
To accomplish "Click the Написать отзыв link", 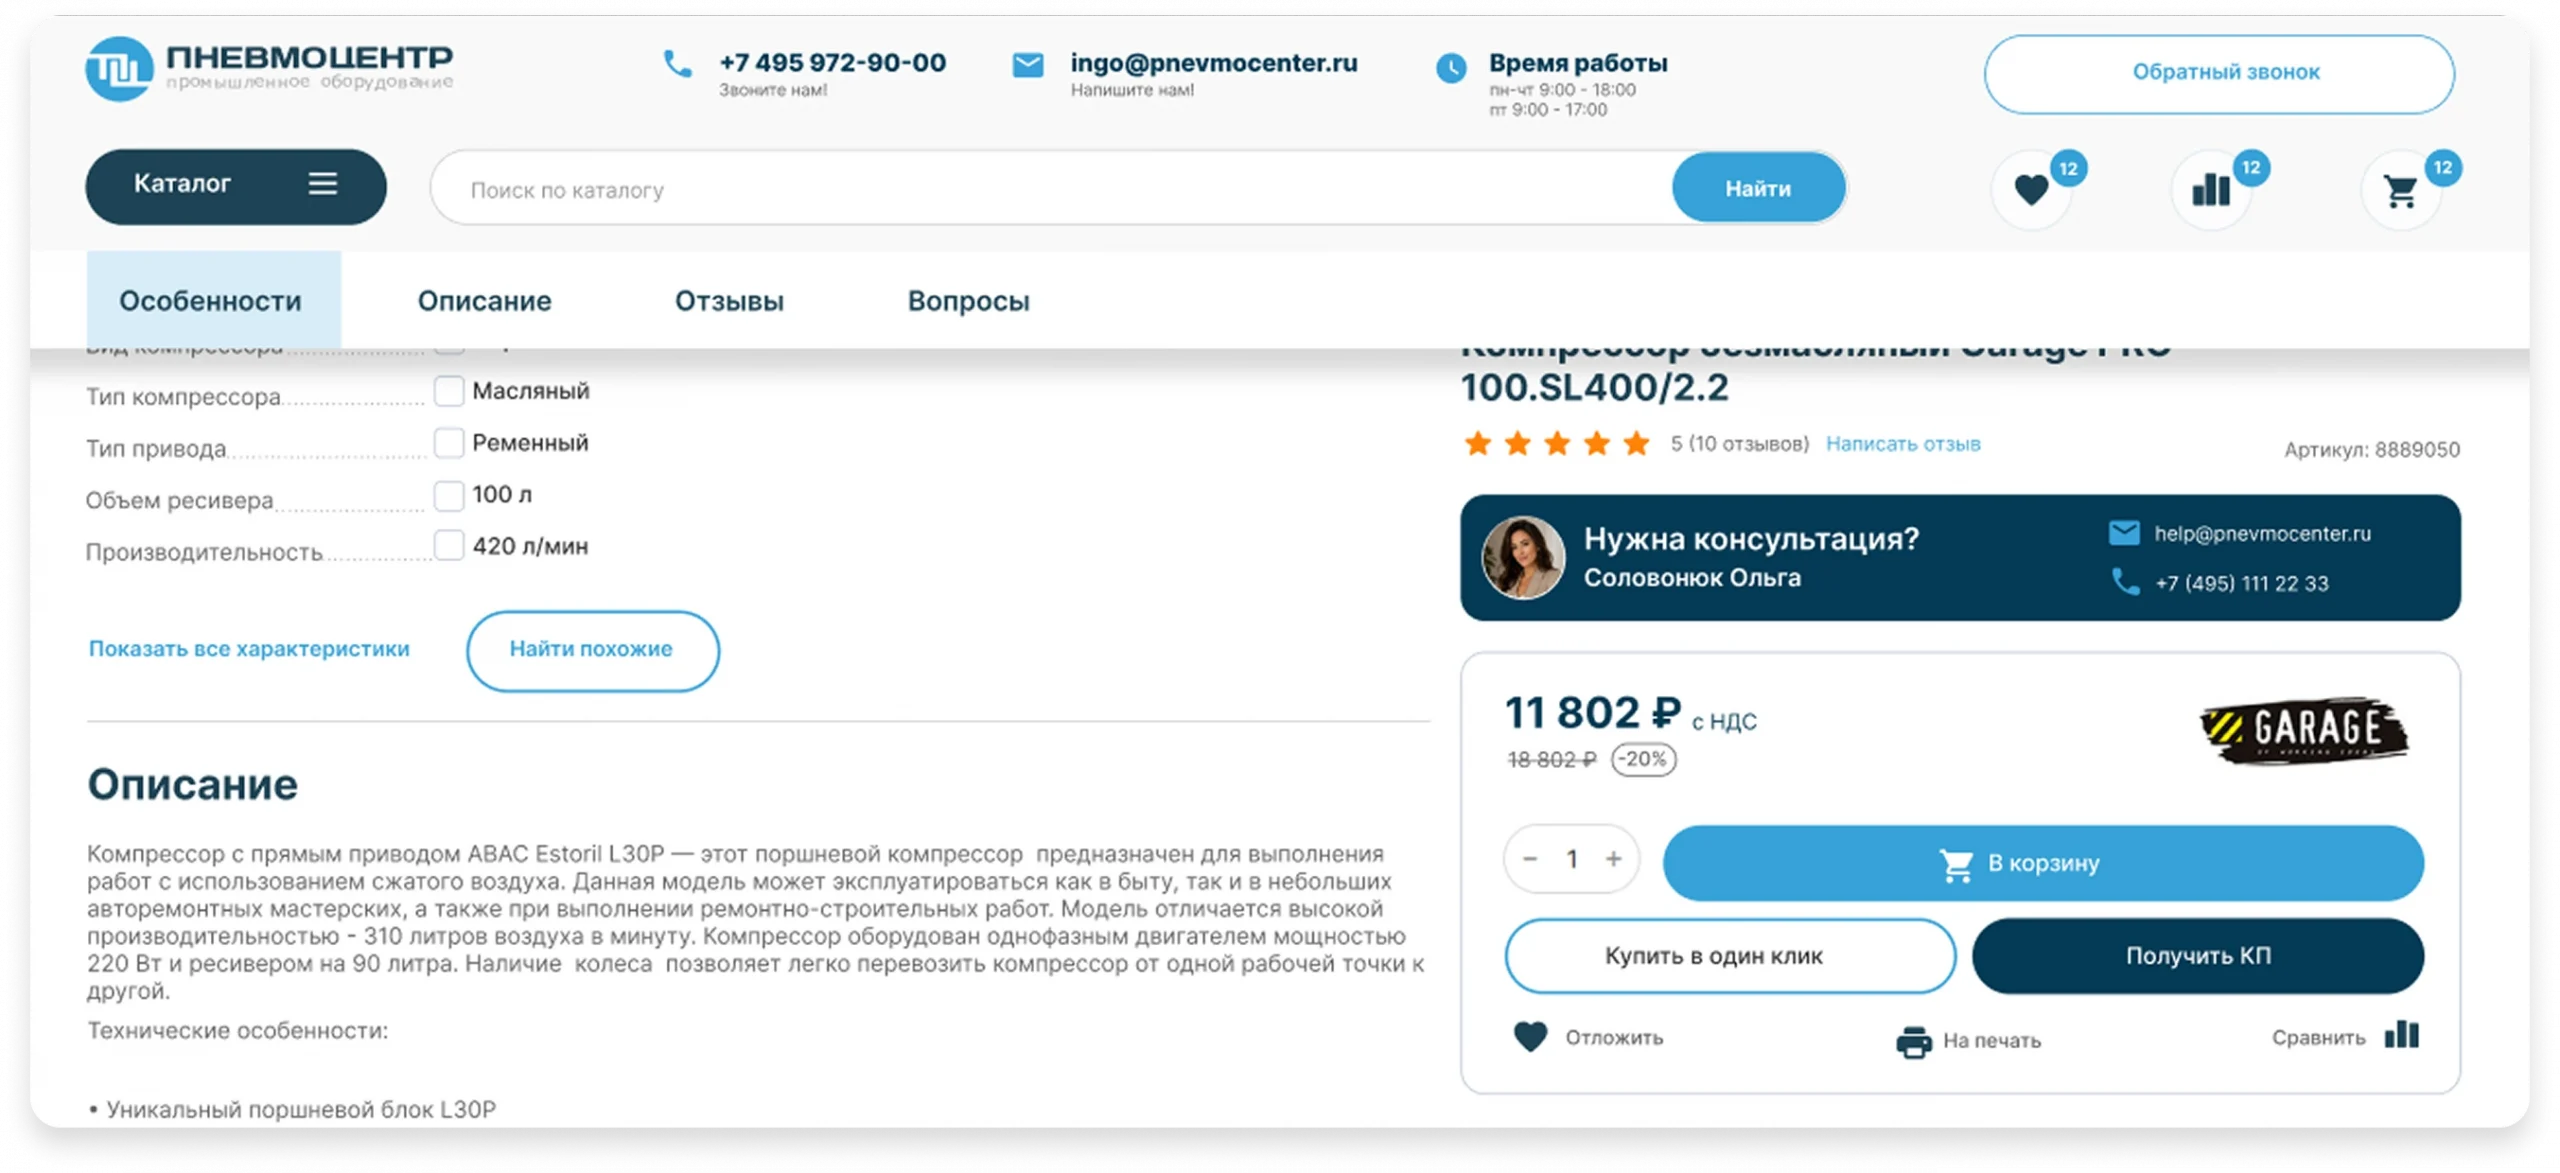I will click(1902, 444).
